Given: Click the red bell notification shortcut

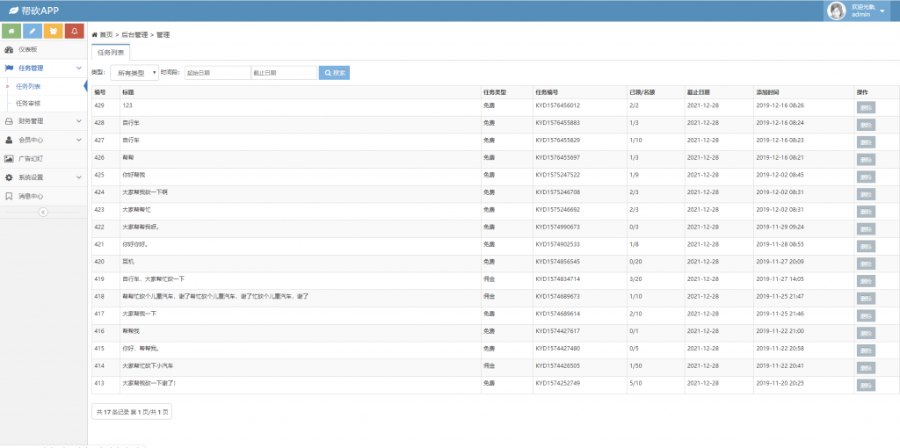Looking at the screenshot, I should [x=74, y=31].
